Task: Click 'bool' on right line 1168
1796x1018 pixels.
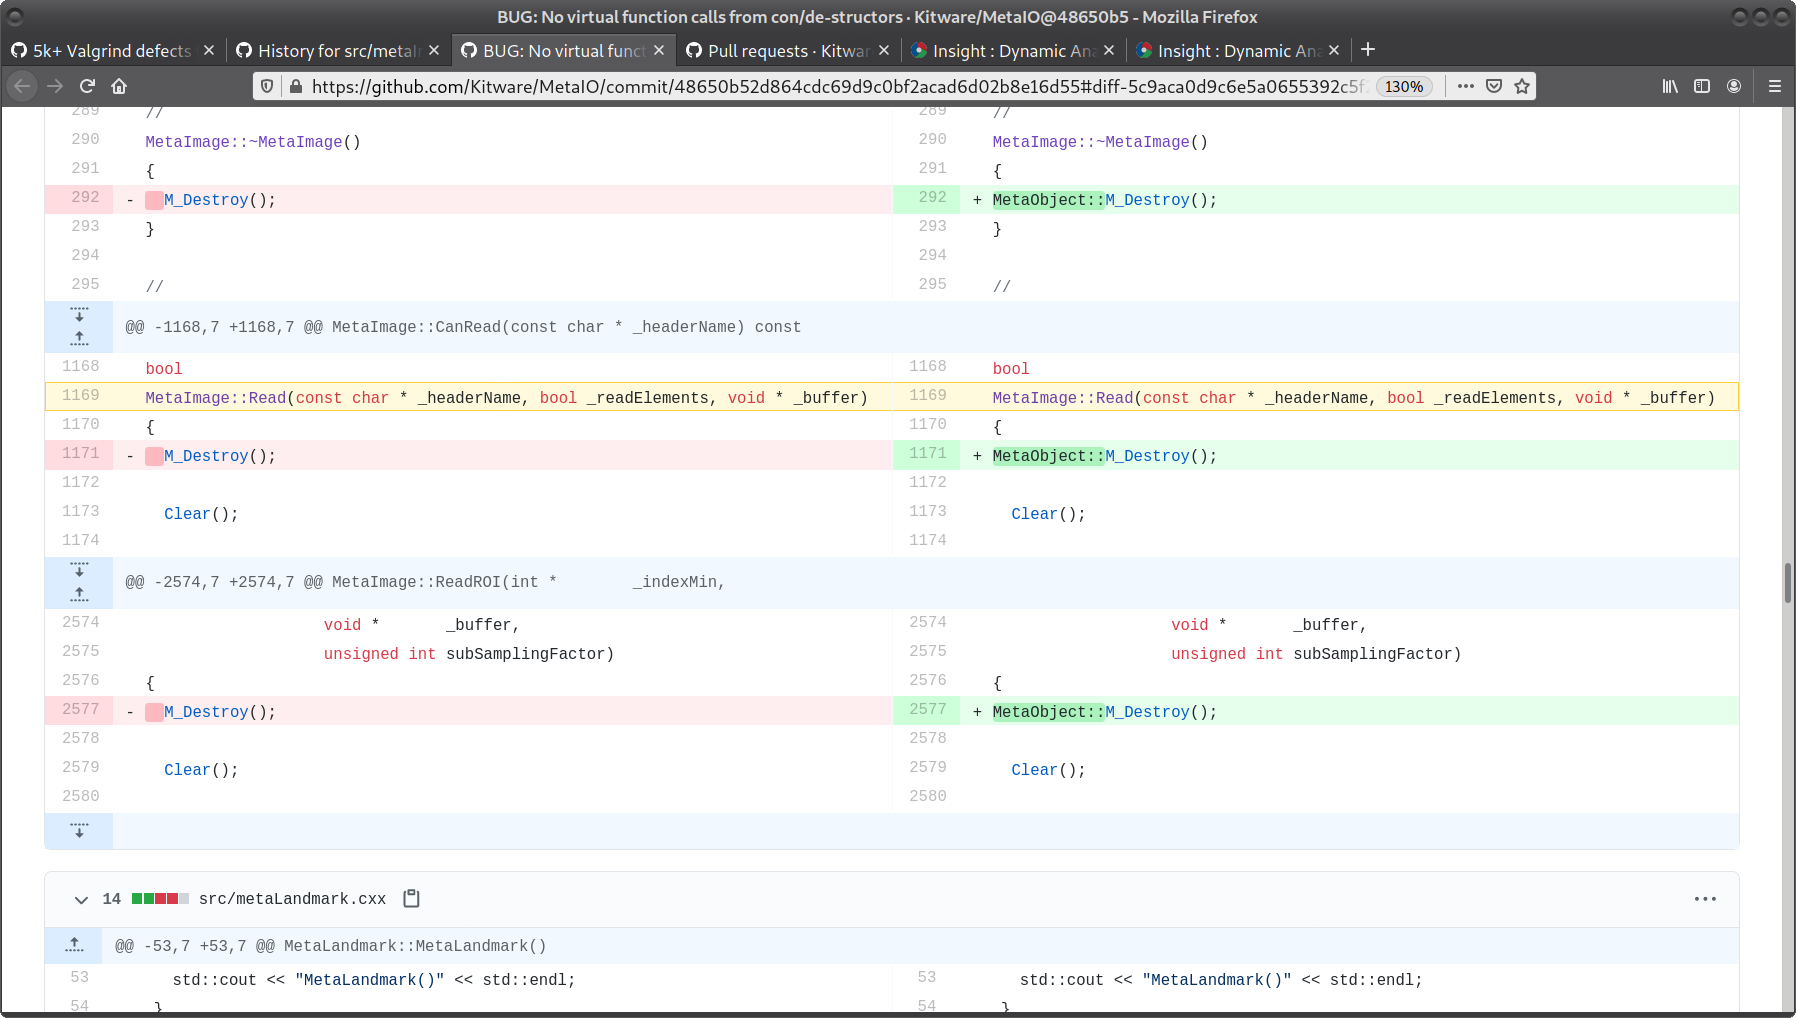Action: 1010,369
